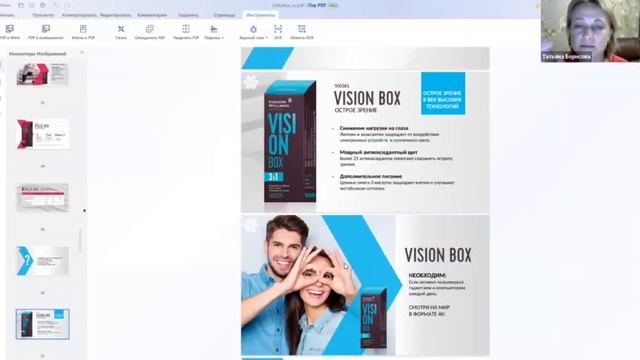Click the НЕОБХОДИМ heading on the lower slide
This screenshot has height=360, width=640.
pyautogui.click(x=427, y=276)
